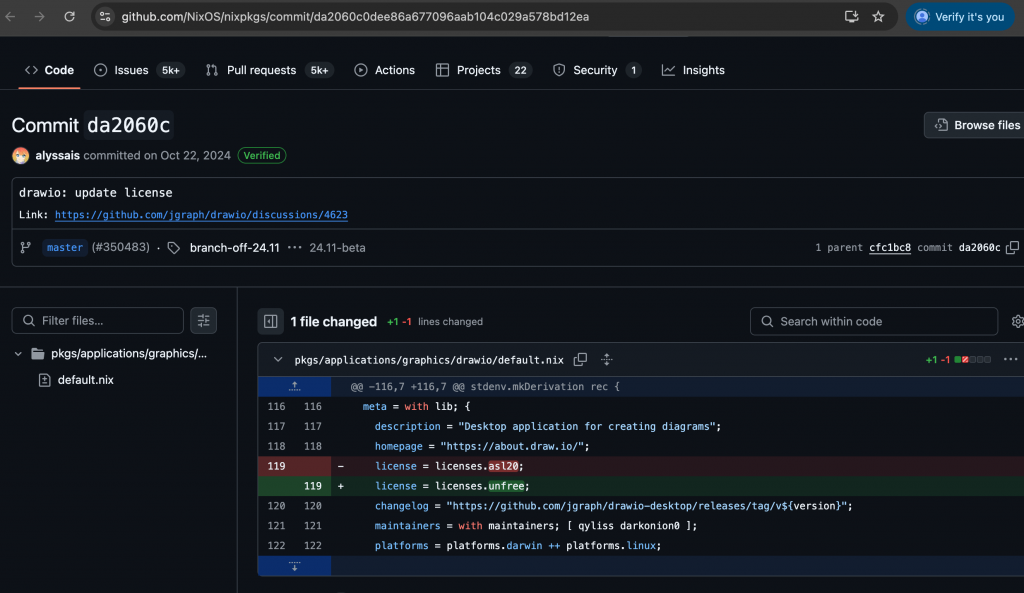
Task: Reload the page in the browser
Action: [69, 17]
